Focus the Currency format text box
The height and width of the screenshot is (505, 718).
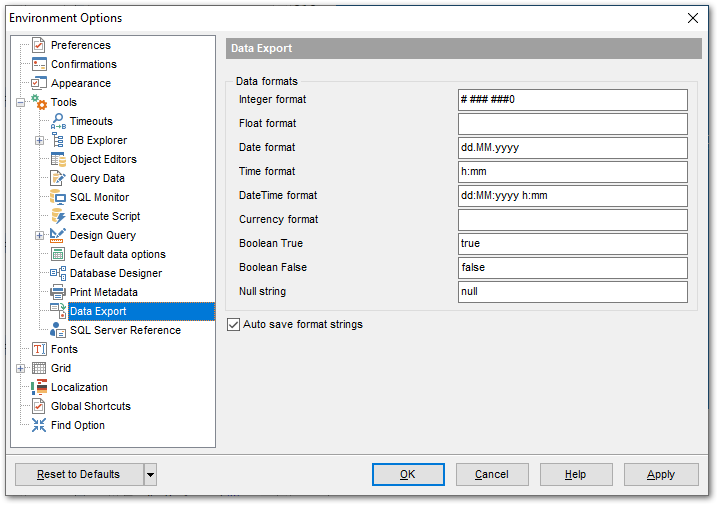[572, 220]
